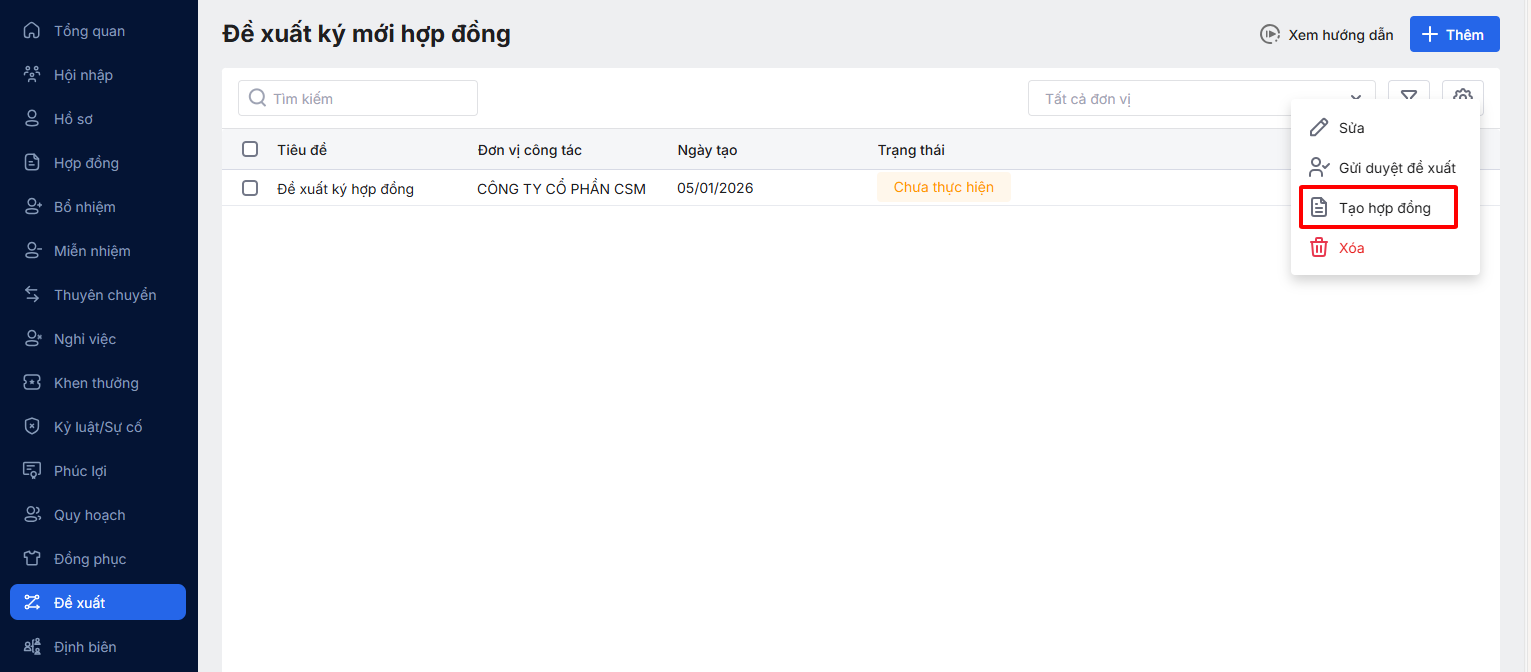1531x672 pixels.
Task: Navigate to Hợp đồng in the sidebar
Action: point(86,163)
